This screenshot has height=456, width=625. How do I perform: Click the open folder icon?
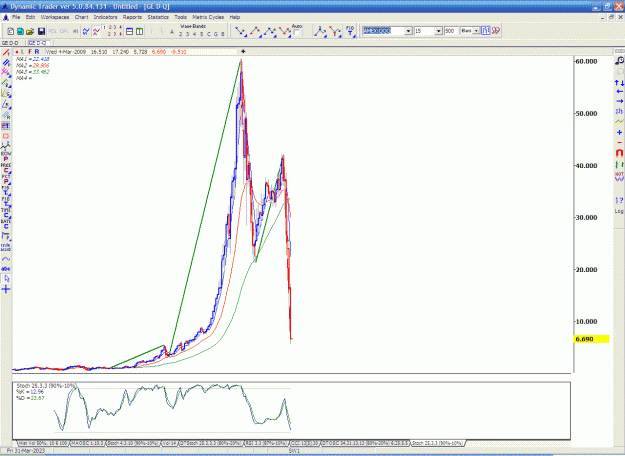[x=30, y=31]
